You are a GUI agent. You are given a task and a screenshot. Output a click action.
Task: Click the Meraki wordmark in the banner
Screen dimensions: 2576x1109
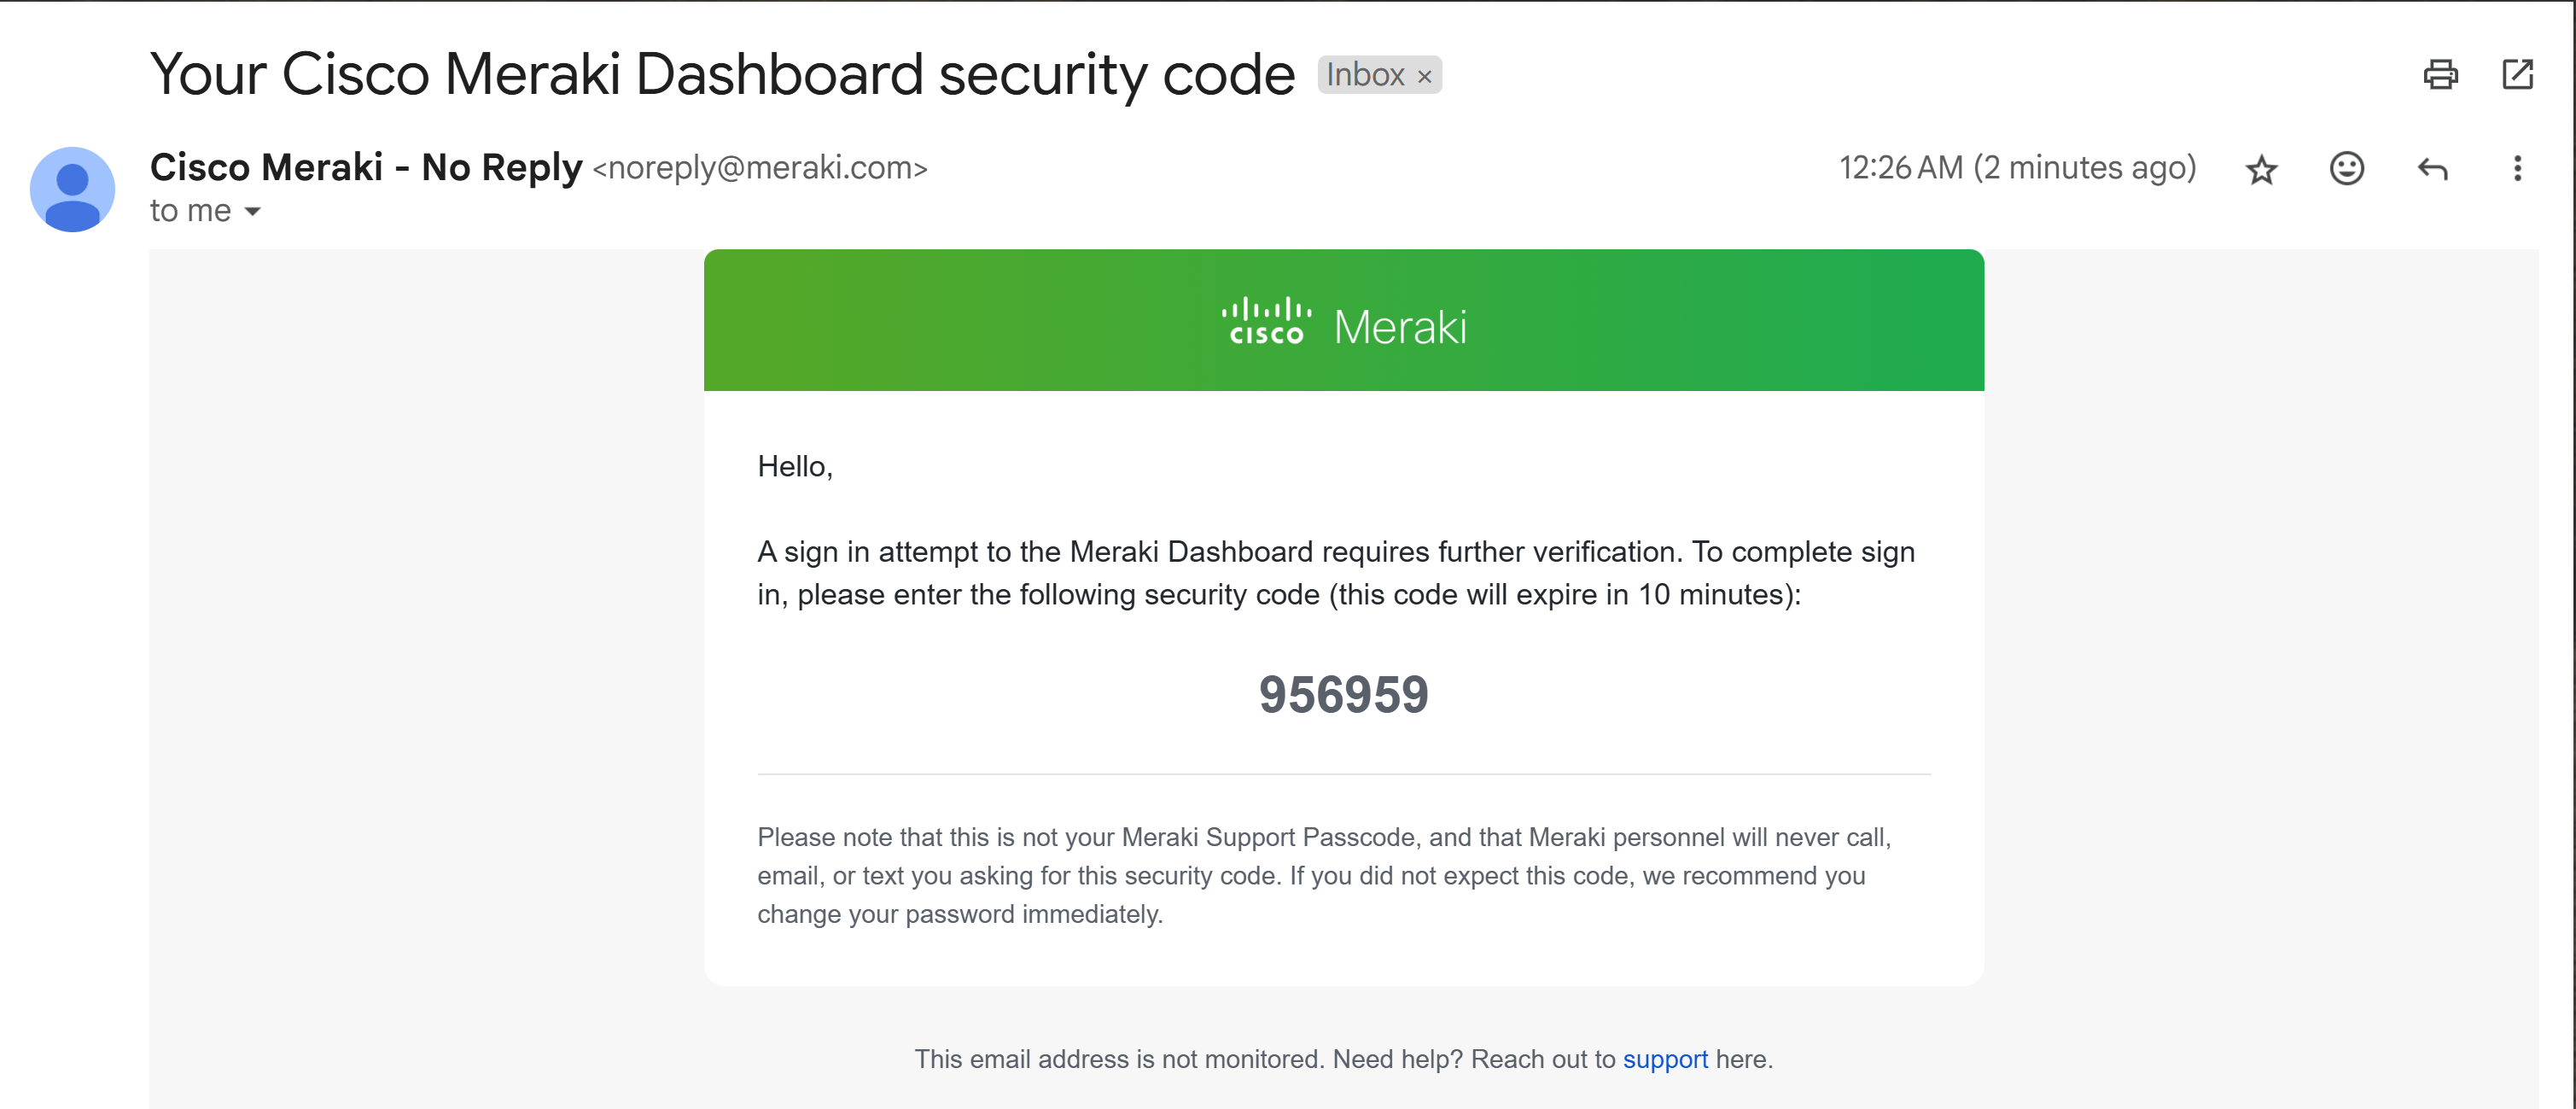1400,327
